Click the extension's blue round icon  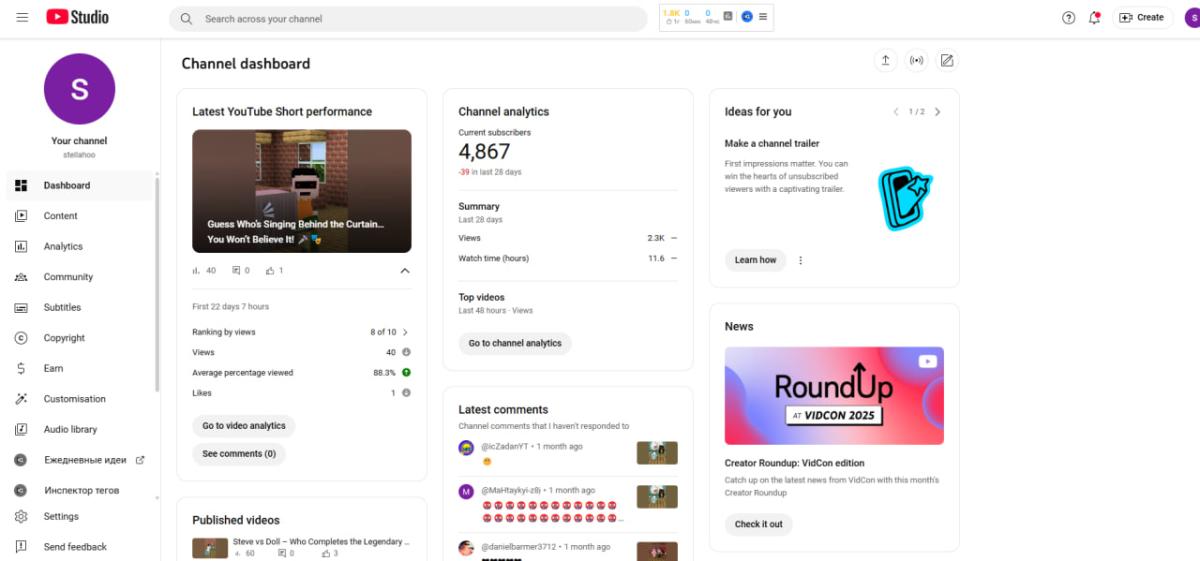pyautogui.click(x=747, y=17)
